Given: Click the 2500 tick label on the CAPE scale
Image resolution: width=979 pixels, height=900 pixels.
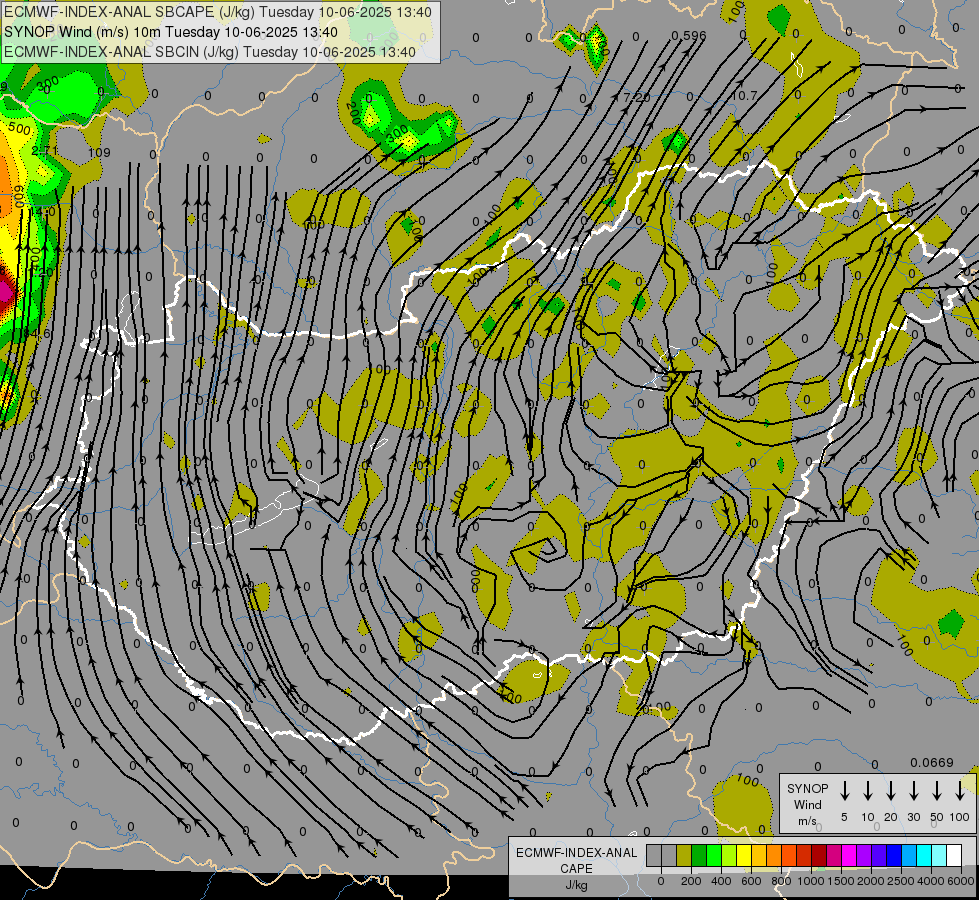Looking at the screenshot, I should click(x=901, y=881).
